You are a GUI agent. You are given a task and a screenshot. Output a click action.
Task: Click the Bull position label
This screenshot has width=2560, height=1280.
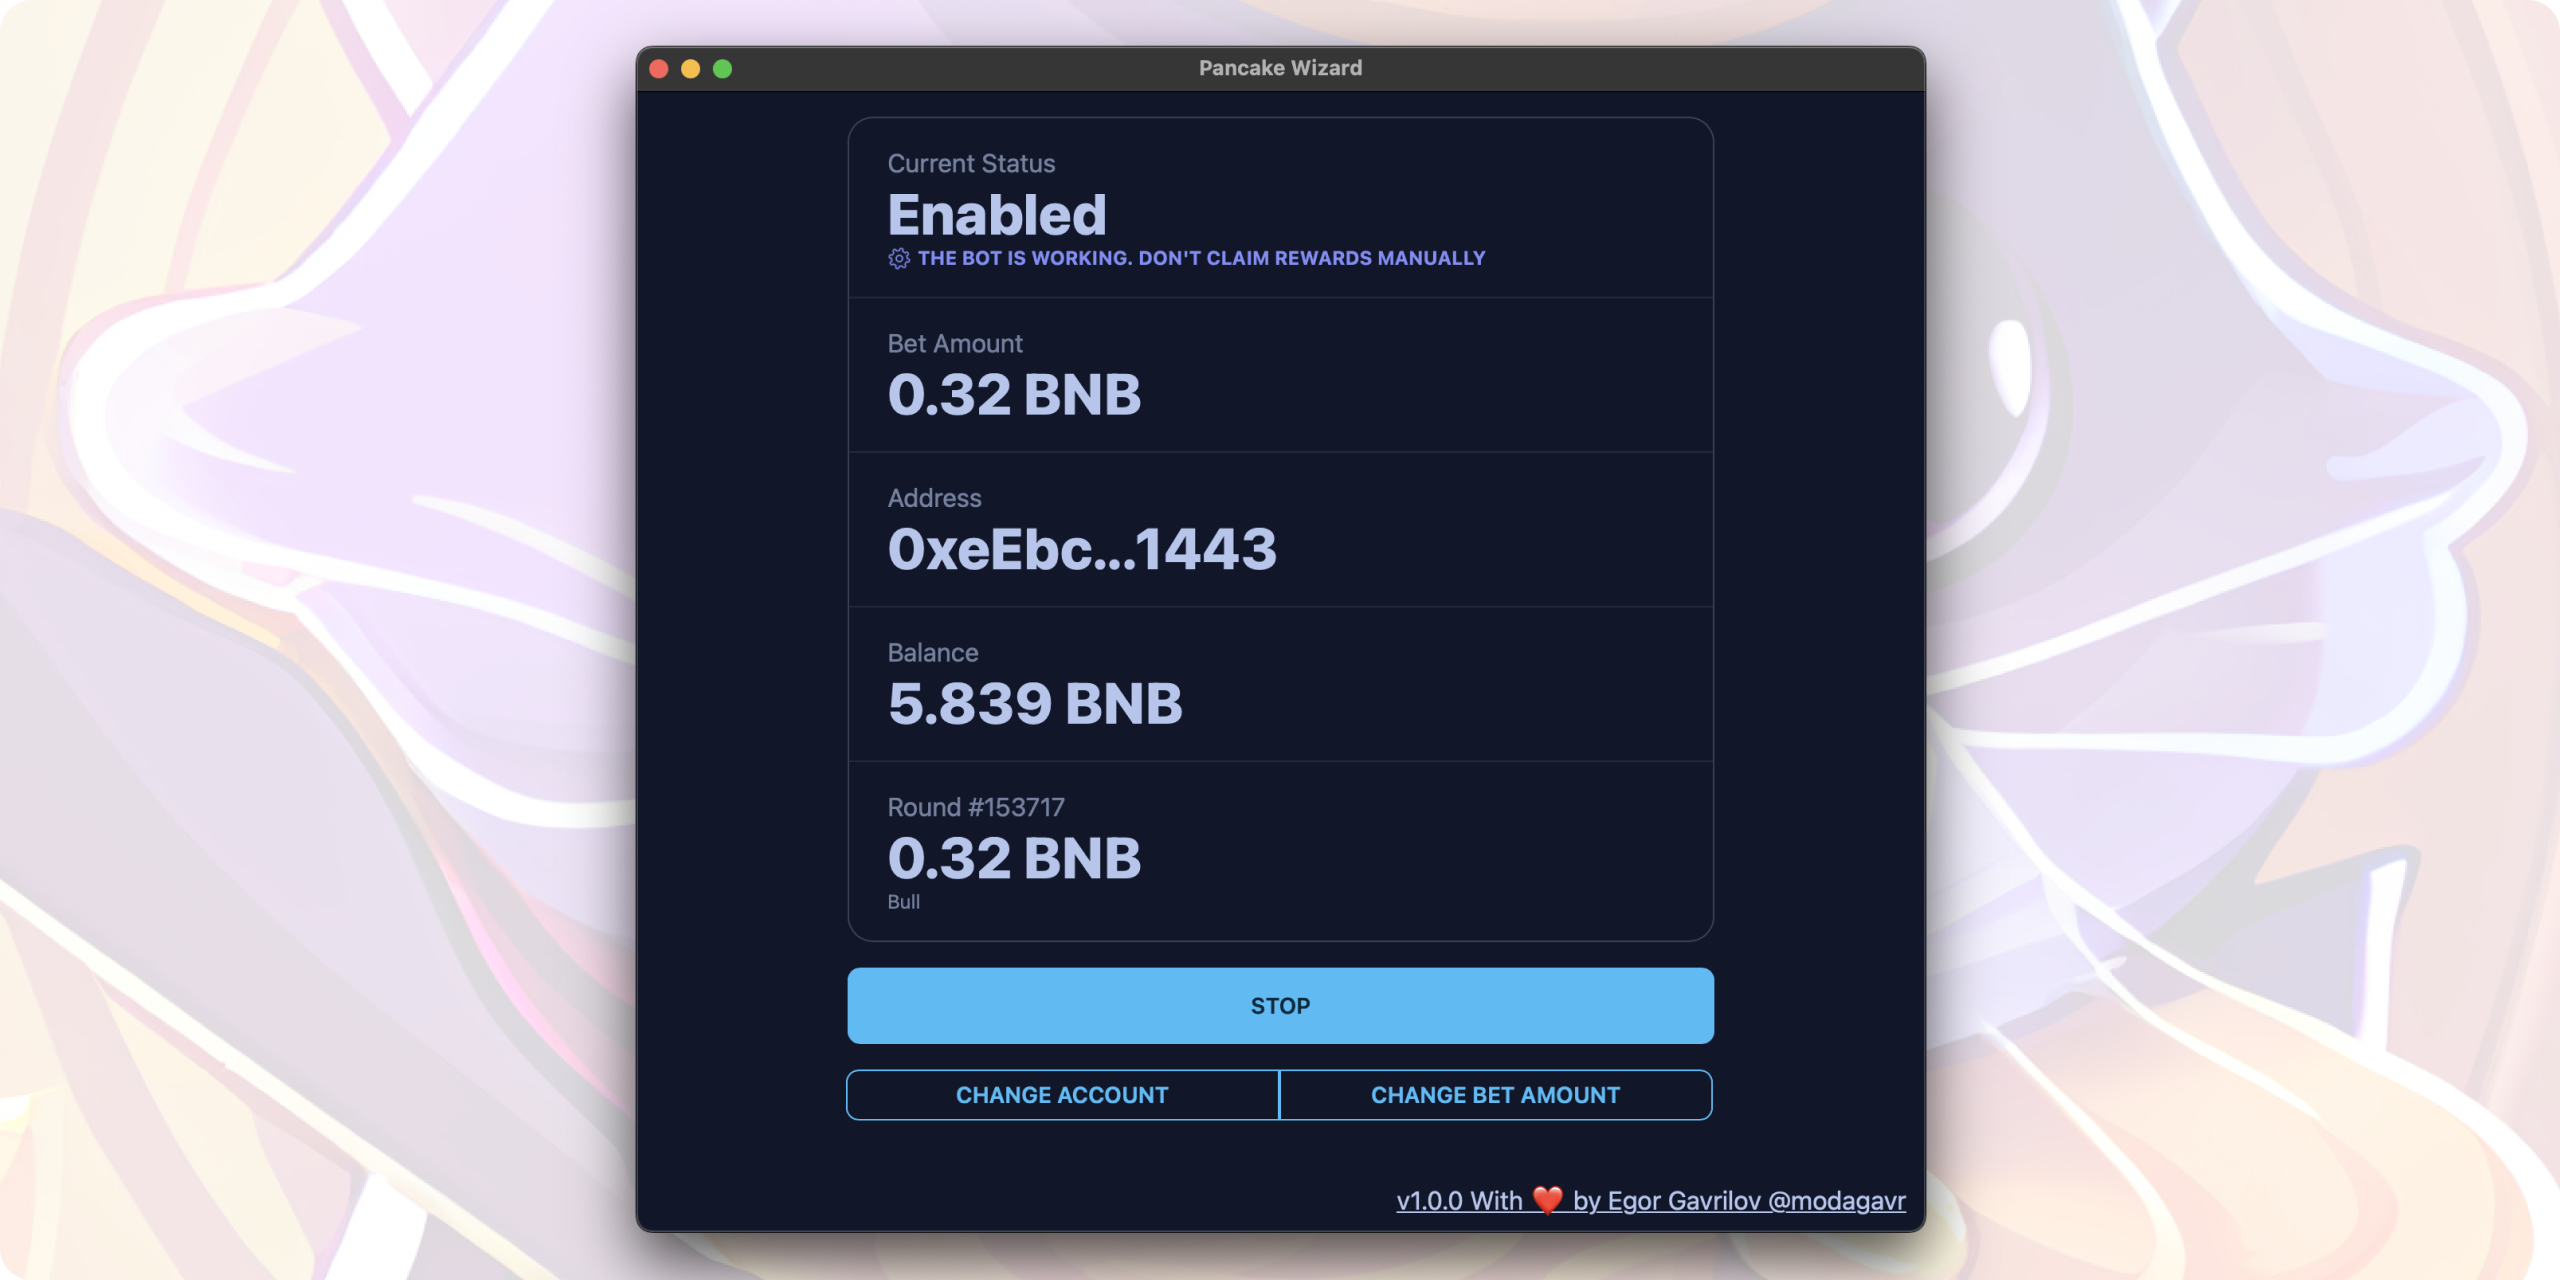coord(903,902)
